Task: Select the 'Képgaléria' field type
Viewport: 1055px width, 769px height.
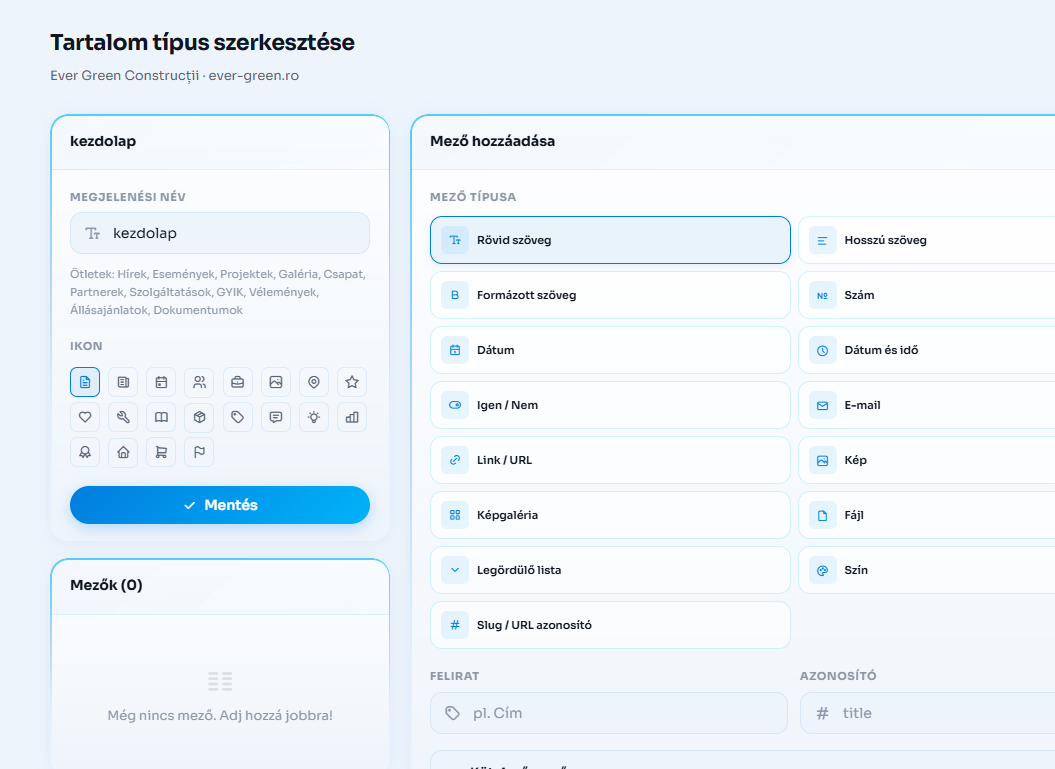Action: coord(610,515)
